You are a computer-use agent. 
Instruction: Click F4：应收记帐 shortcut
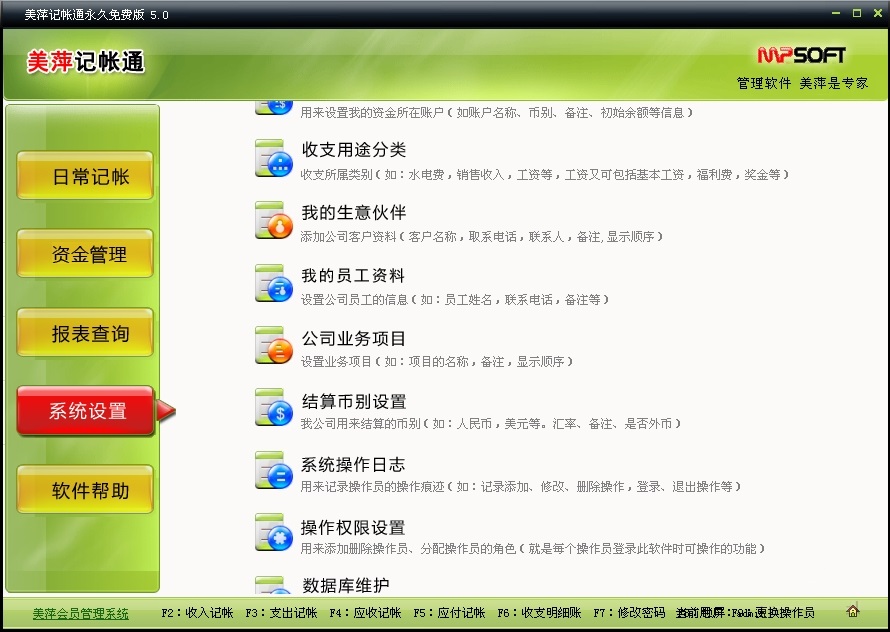point(365,613)
